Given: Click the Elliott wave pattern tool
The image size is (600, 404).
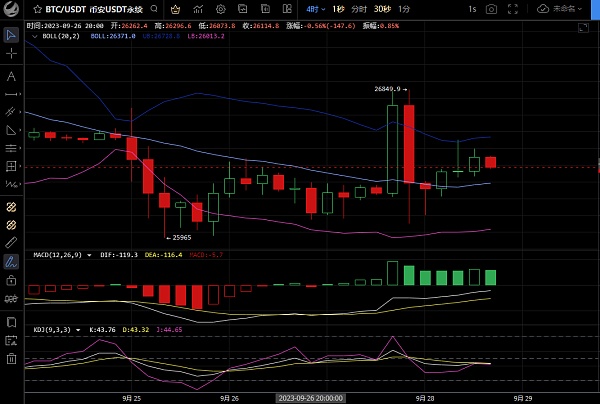Looking at the screenshot, I should tap(11, 185).
